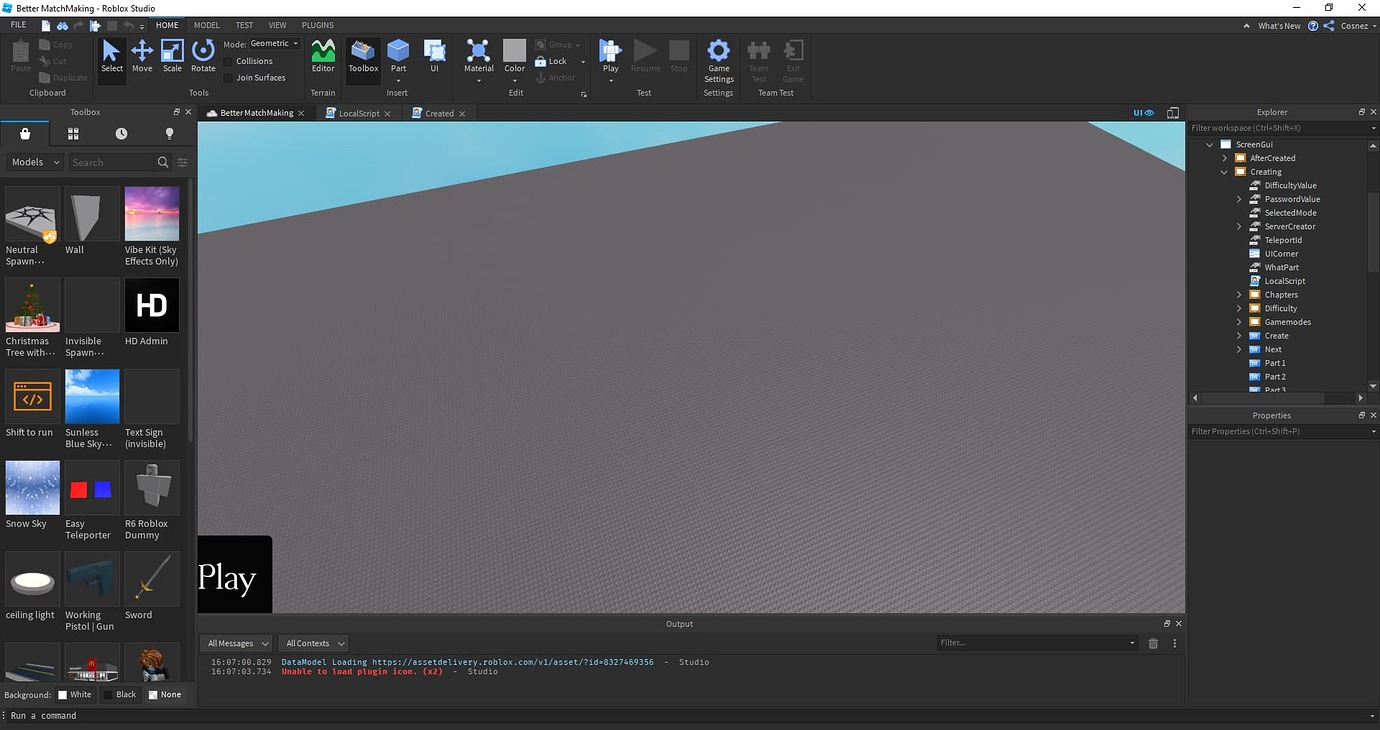The height and width of the screenshot is (730, 1380).
Task: Toggle UI visibility eye in the viewport bar
Action: (1143, 113)
